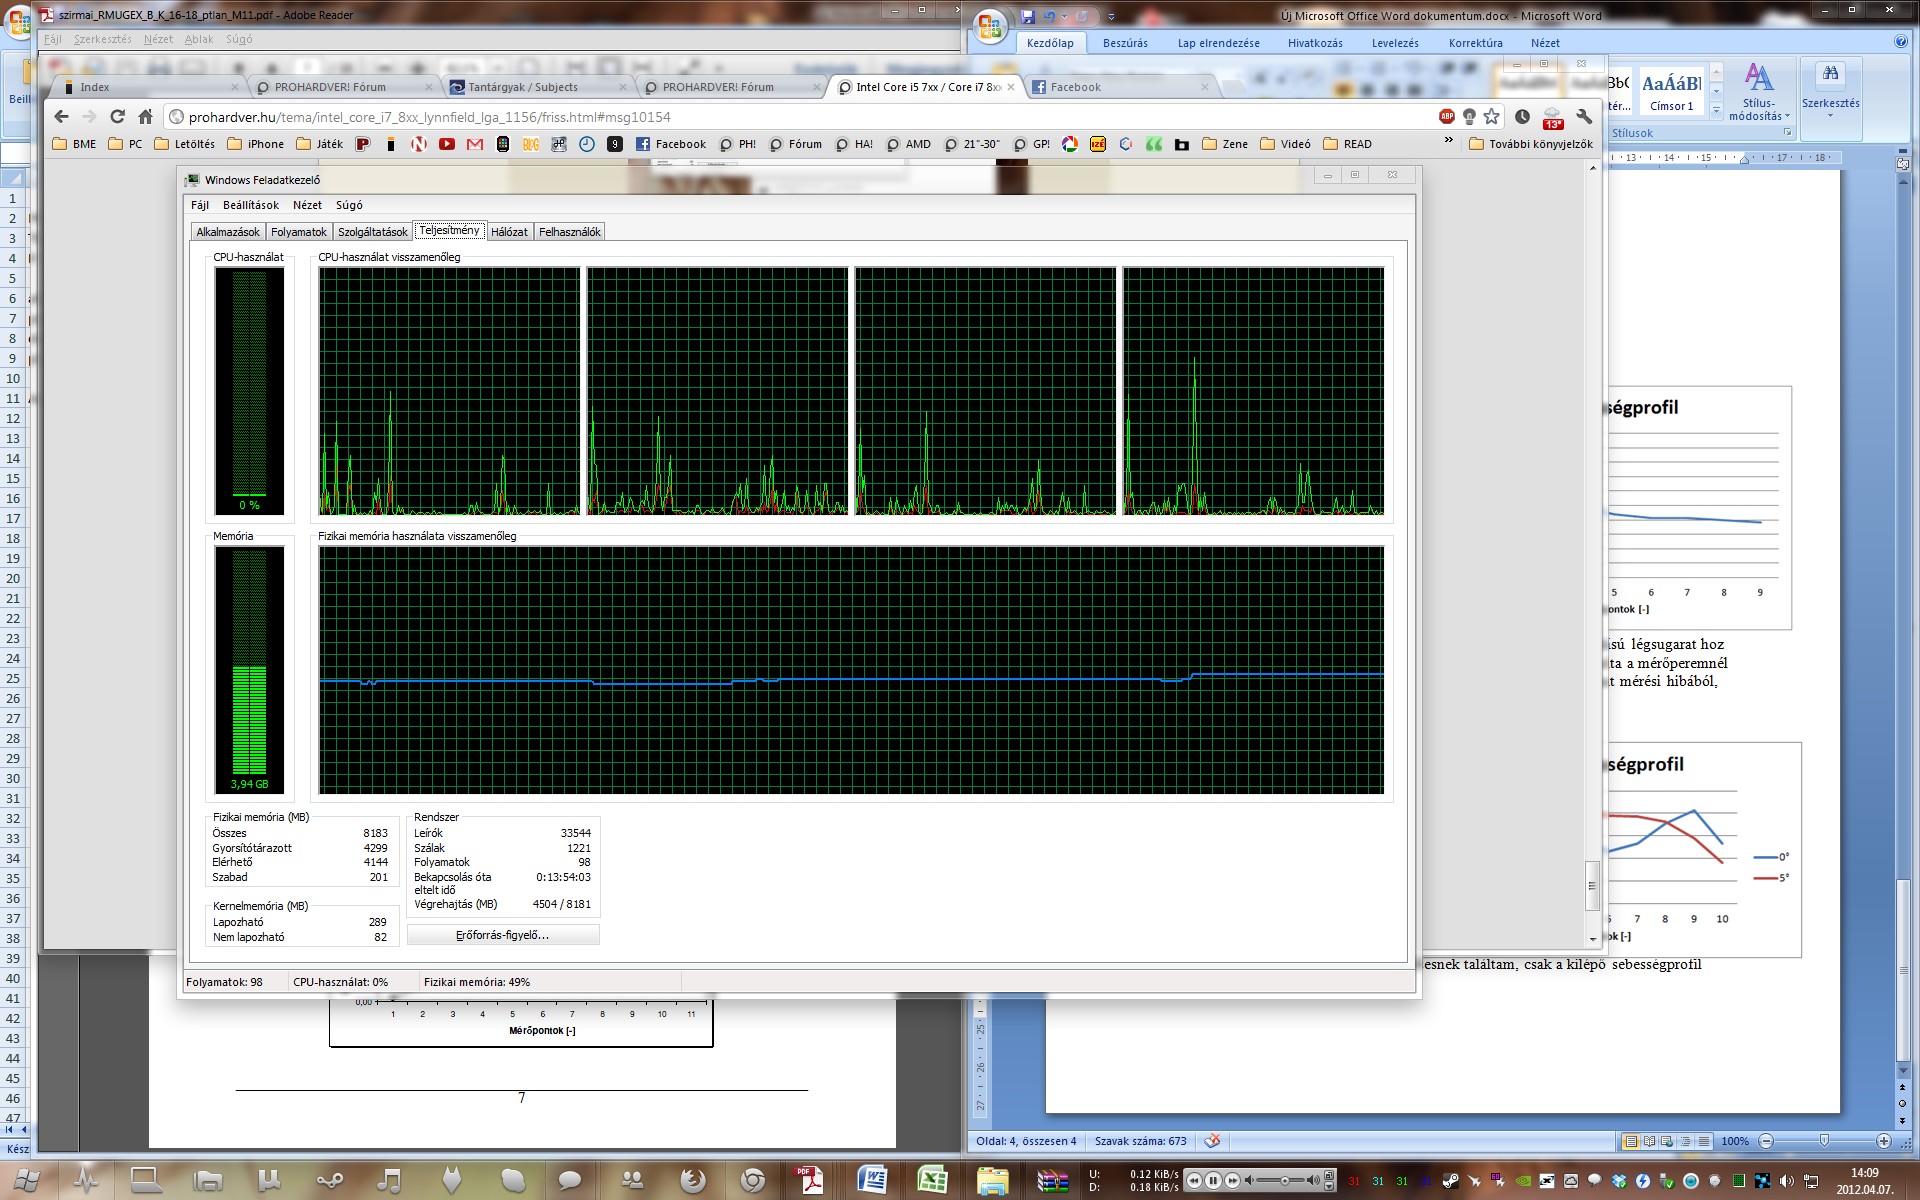The height and width of the screenshot is (1200, 1920).
Task: Reload the current Chrome page
Action: click(118, 117)
